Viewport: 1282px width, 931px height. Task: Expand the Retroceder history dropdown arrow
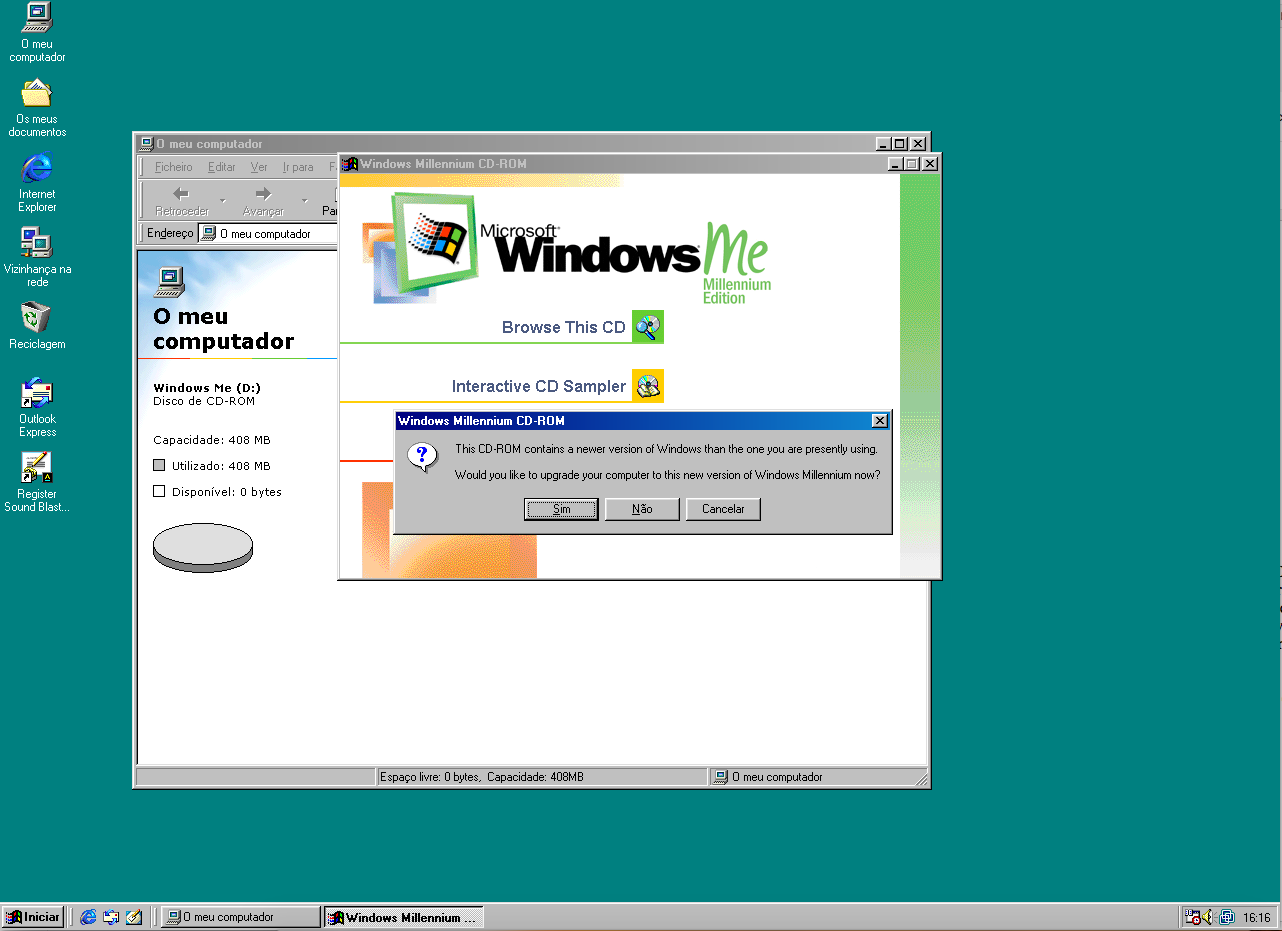point(223,201)
